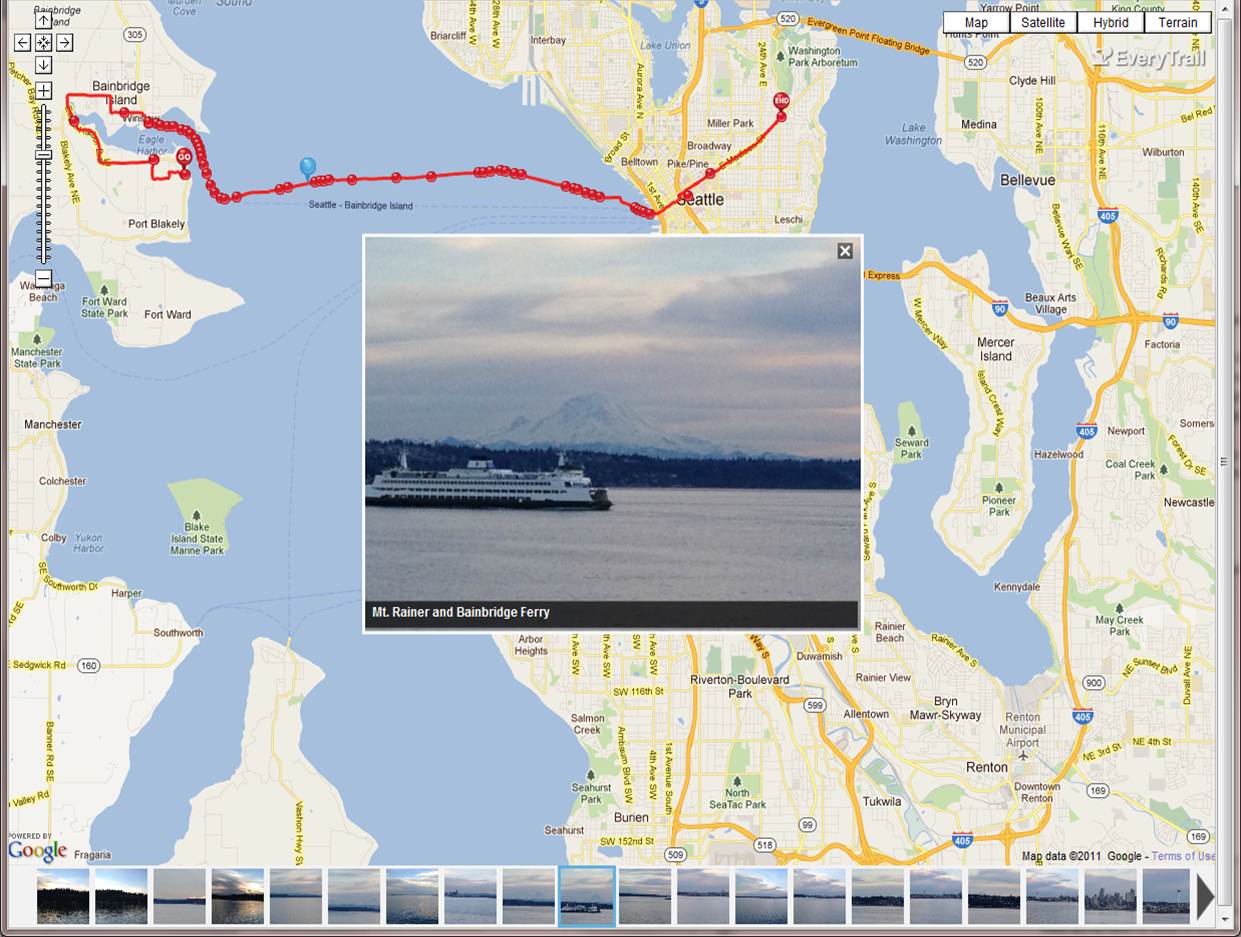Select the Terrain map type
The height and width of the screenshot is (937, 1241).
pos(1178,23)
